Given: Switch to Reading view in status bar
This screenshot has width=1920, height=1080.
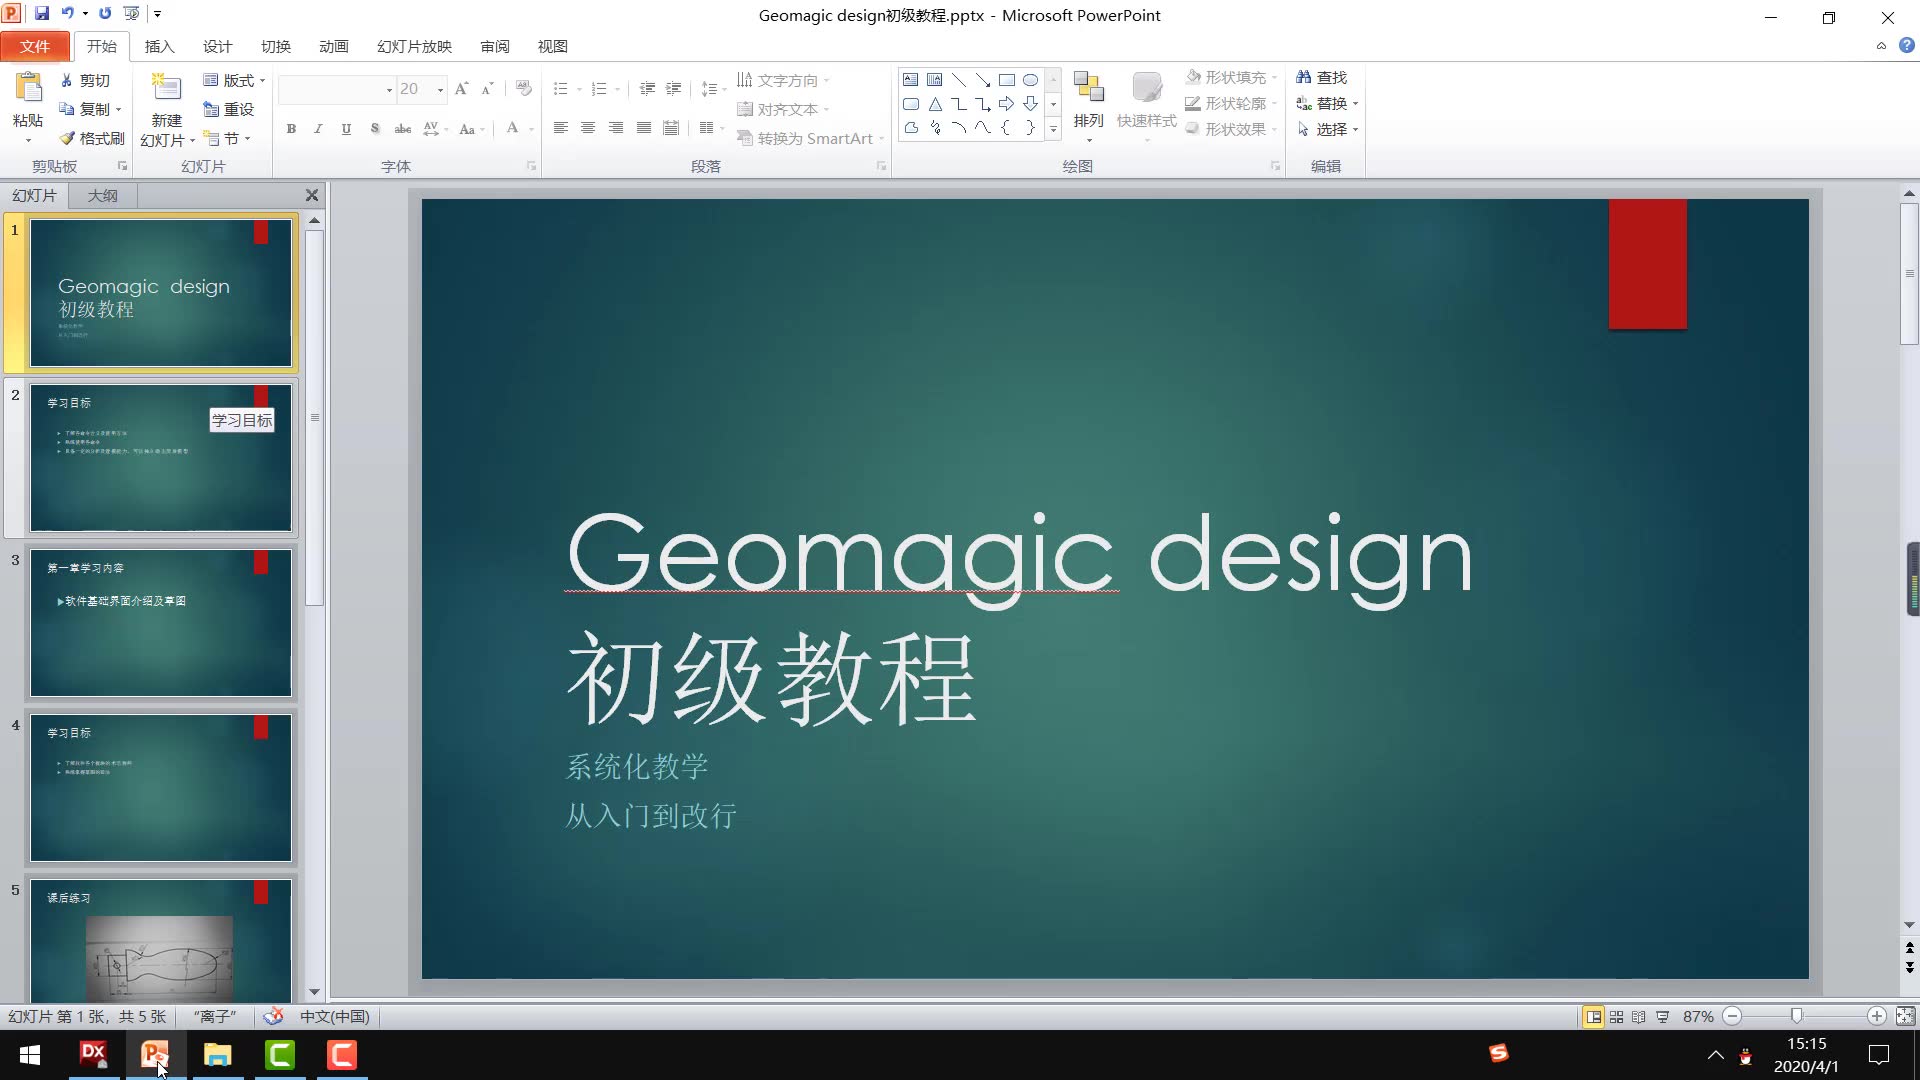Looking at the screenshot, I should click(x=1638, y=1016).
